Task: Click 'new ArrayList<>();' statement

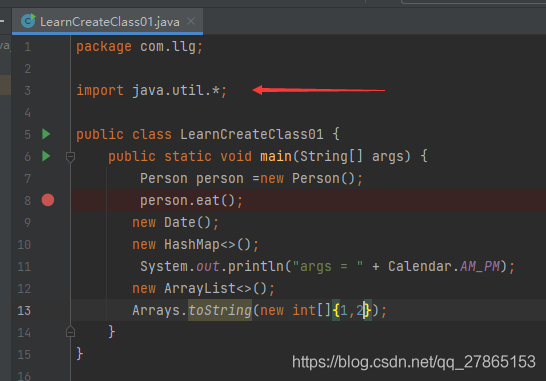Action: point(203,288)
